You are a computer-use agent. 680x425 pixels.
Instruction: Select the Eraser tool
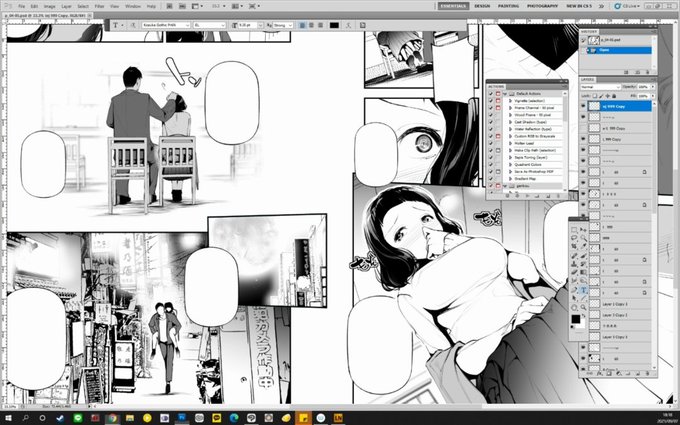tap(574, 272)
